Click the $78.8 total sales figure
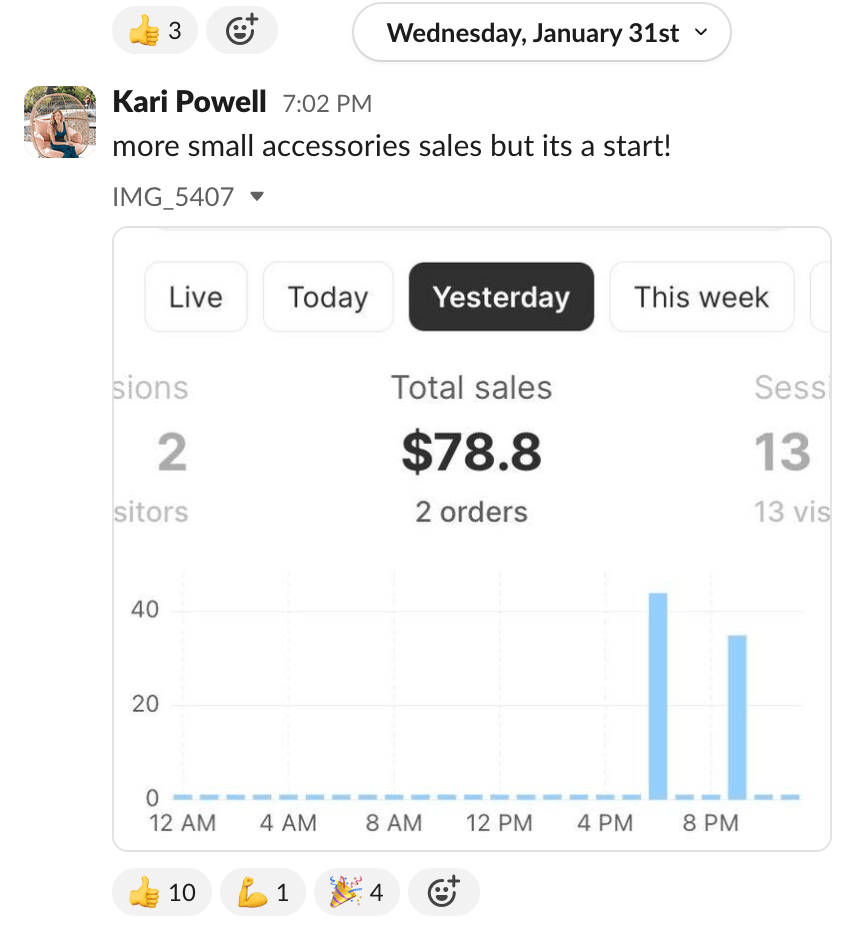856x934 pixels. [x=471, y=452]
